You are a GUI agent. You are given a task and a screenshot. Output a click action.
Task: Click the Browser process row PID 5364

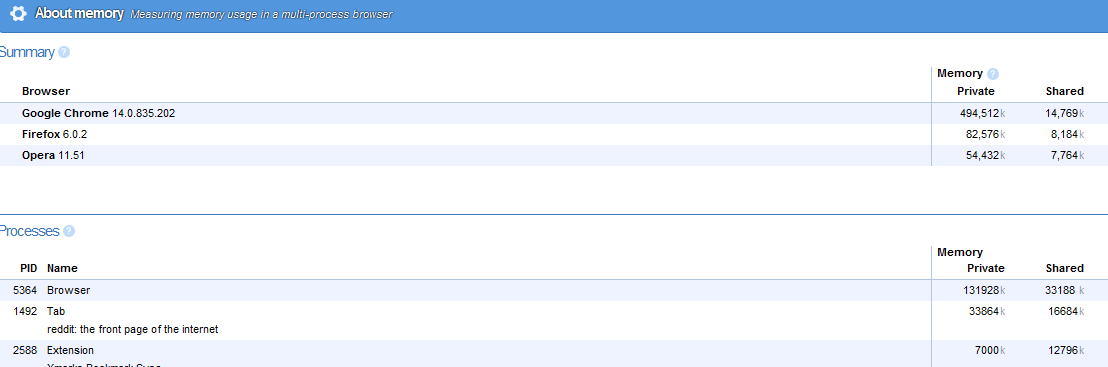click(x=554, y=290)
